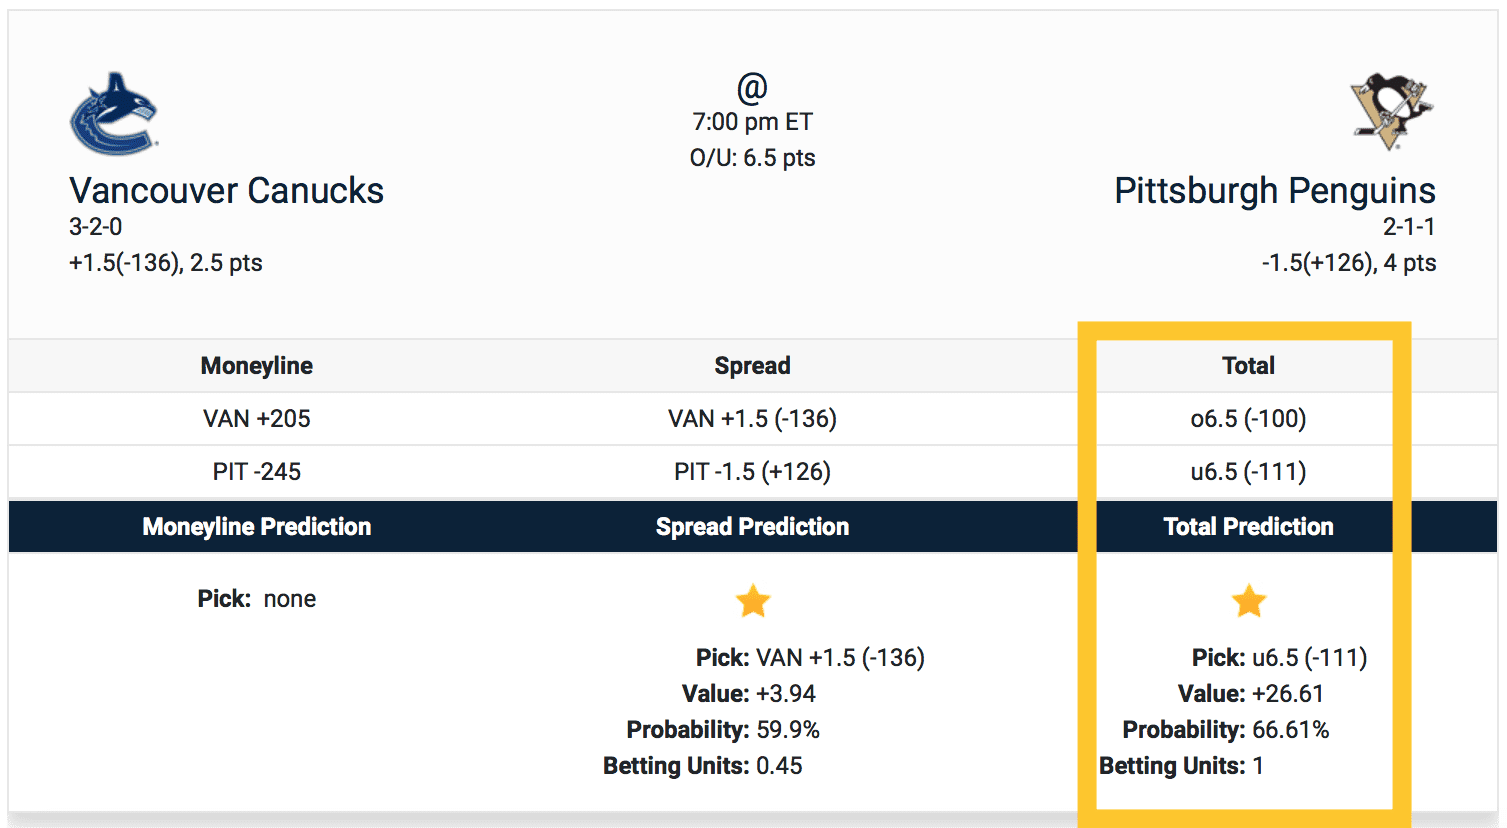Select the u6.5 (-111) under total

tap(1248, 472)
